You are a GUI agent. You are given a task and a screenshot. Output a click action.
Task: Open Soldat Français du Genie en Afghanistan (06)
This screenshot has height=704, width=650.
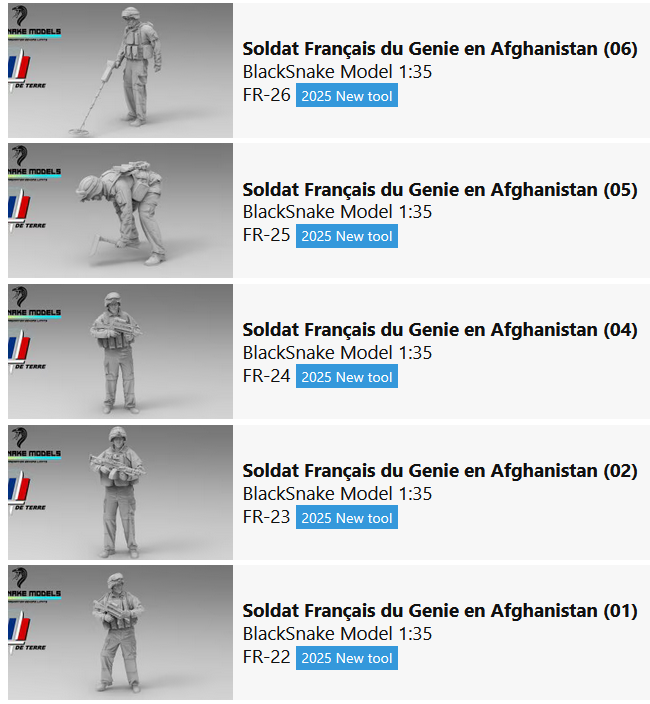tap(439, 49)
